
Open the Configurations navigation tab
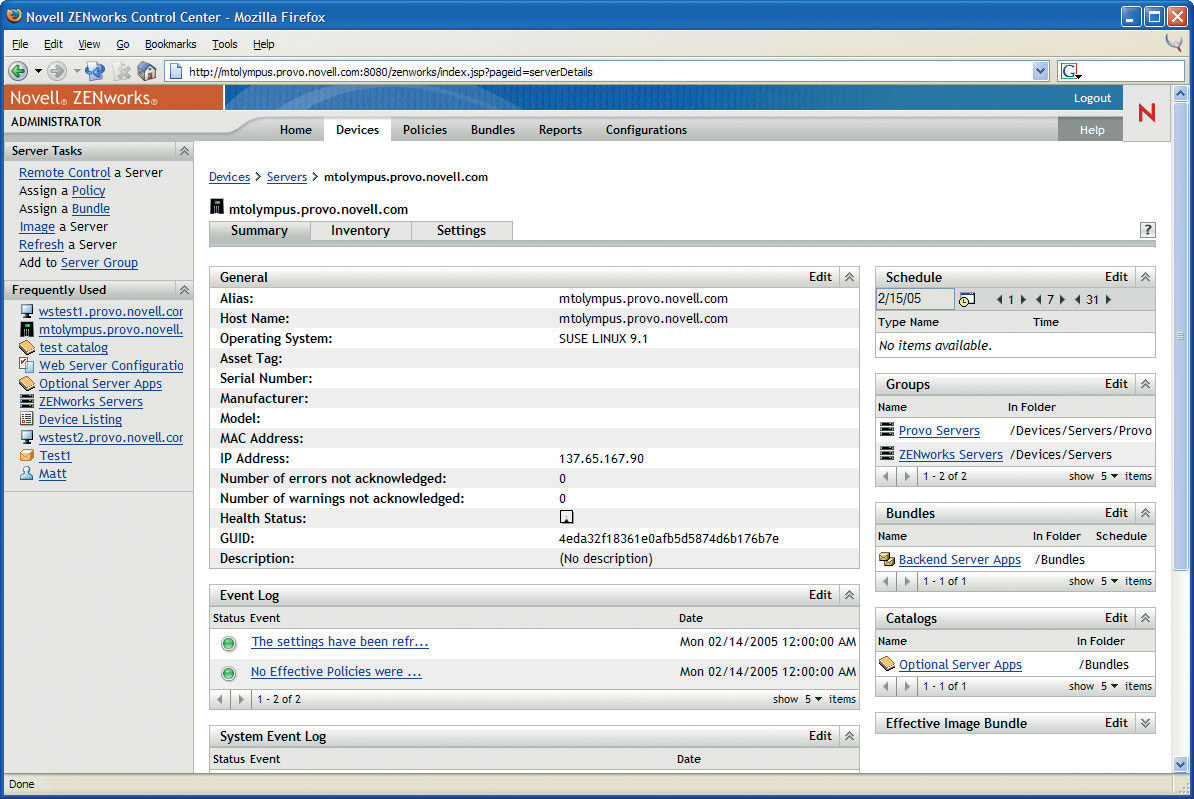coord(646,130)
